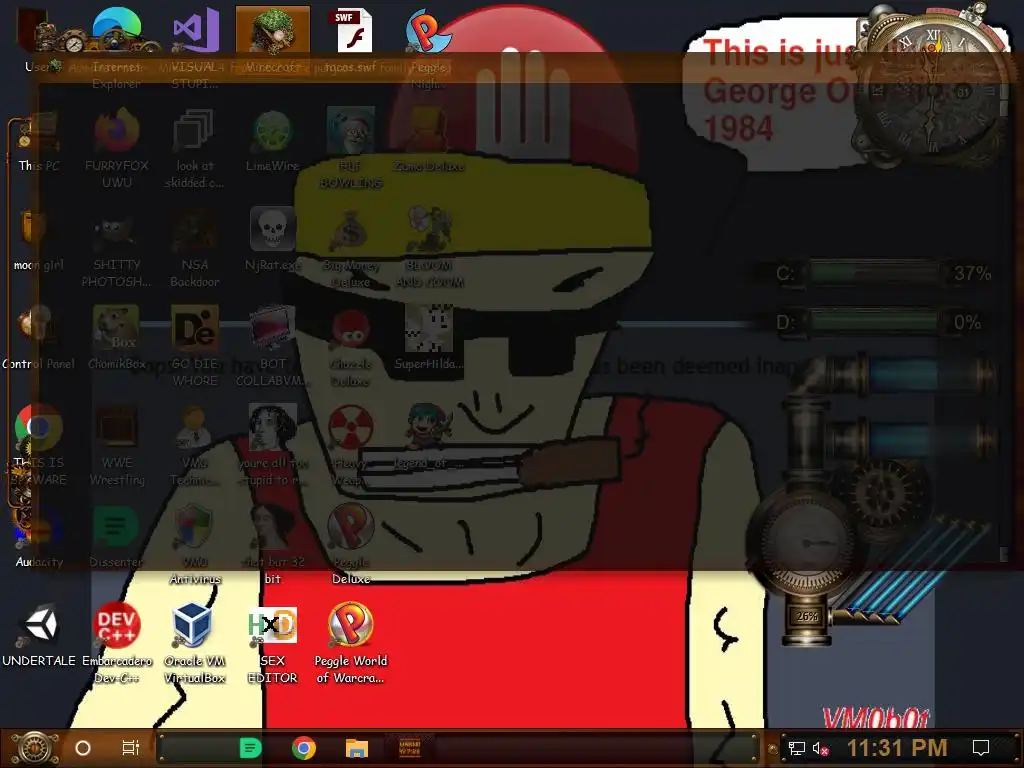
Task: Click the Cortana circle on taskbar
Action: (x=83, y=748)
